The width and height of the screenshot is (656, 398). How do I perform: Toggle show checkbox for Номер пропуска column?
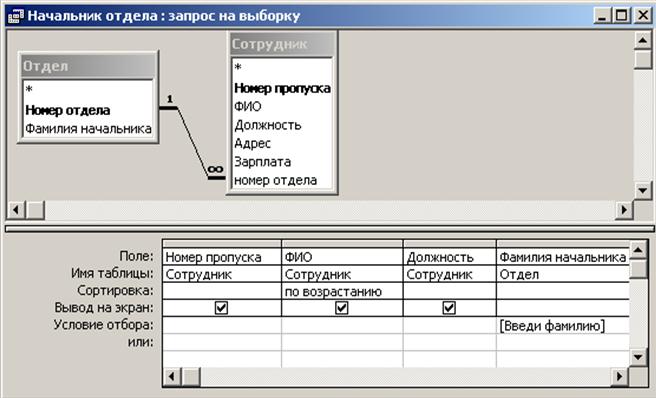coord(221,308)
